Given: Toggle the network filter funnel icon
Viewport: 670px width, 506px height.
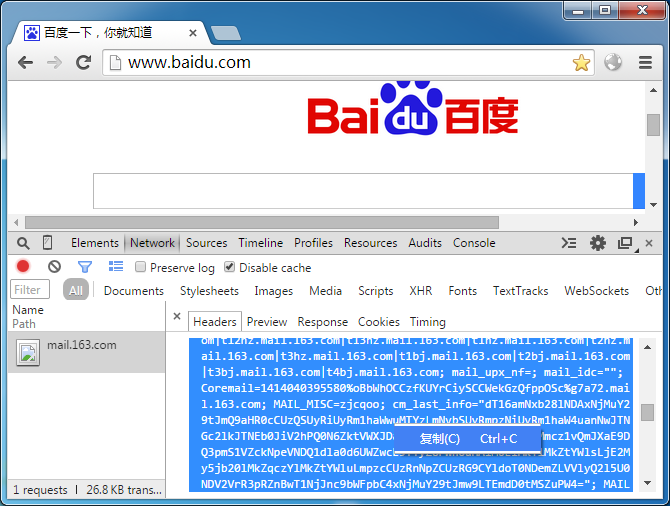Looking at the screenshot, I should (x=85, y=267).
